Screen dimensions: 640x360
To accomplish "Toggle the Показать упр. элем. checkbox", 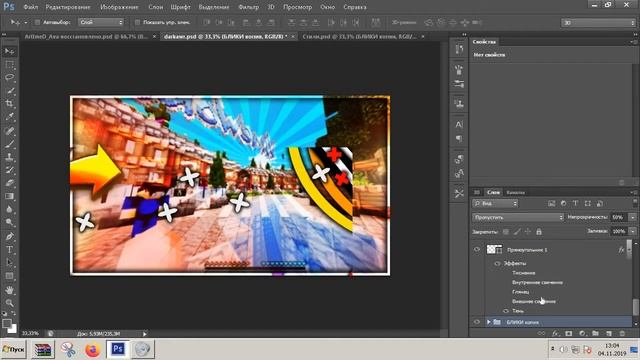I will pos(137,22).
